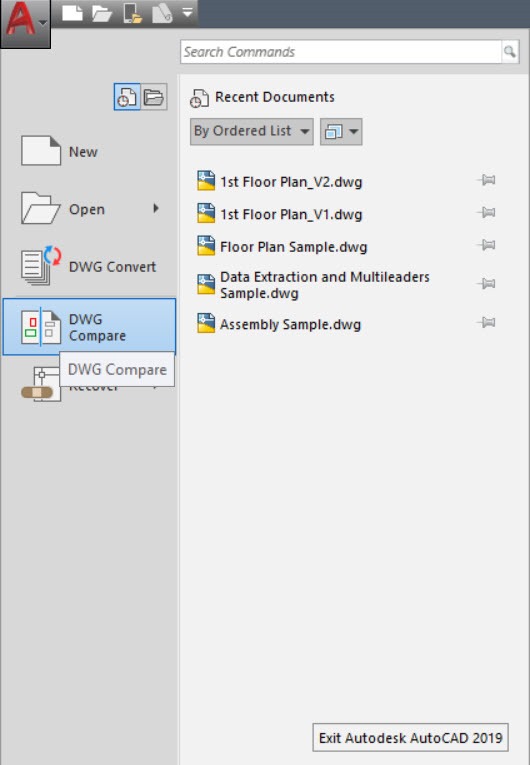Expand the Open submenu arrow

click(x=156, y=209)
